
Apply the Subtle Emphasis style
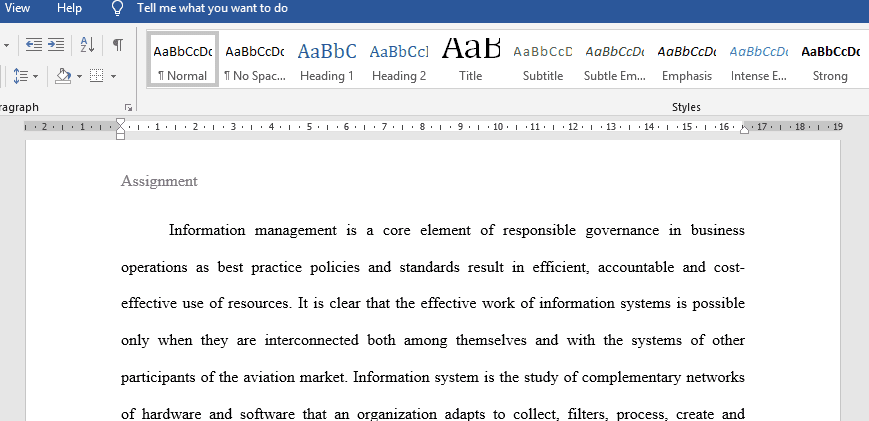click(615, 59)
